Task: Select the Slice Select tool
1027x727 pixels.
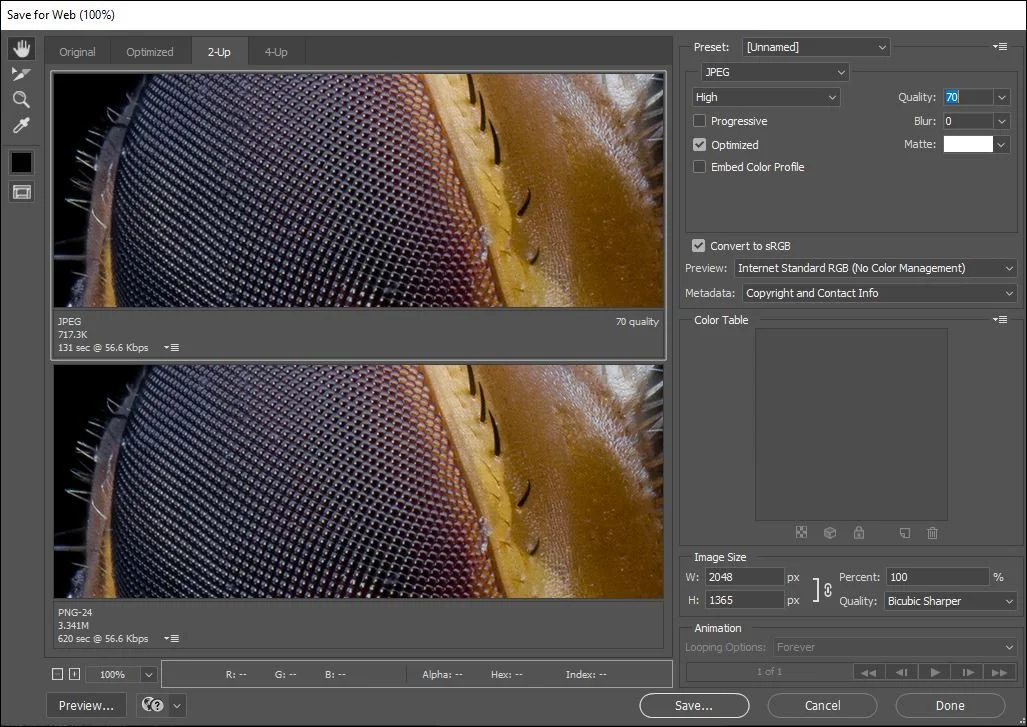Action: (x=21, y=73)
